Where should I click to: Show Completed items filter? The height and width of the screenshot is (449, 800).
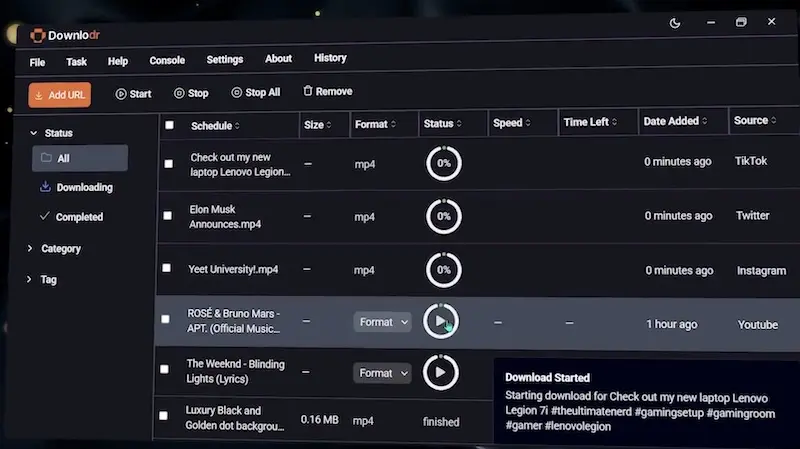[71, 217]
